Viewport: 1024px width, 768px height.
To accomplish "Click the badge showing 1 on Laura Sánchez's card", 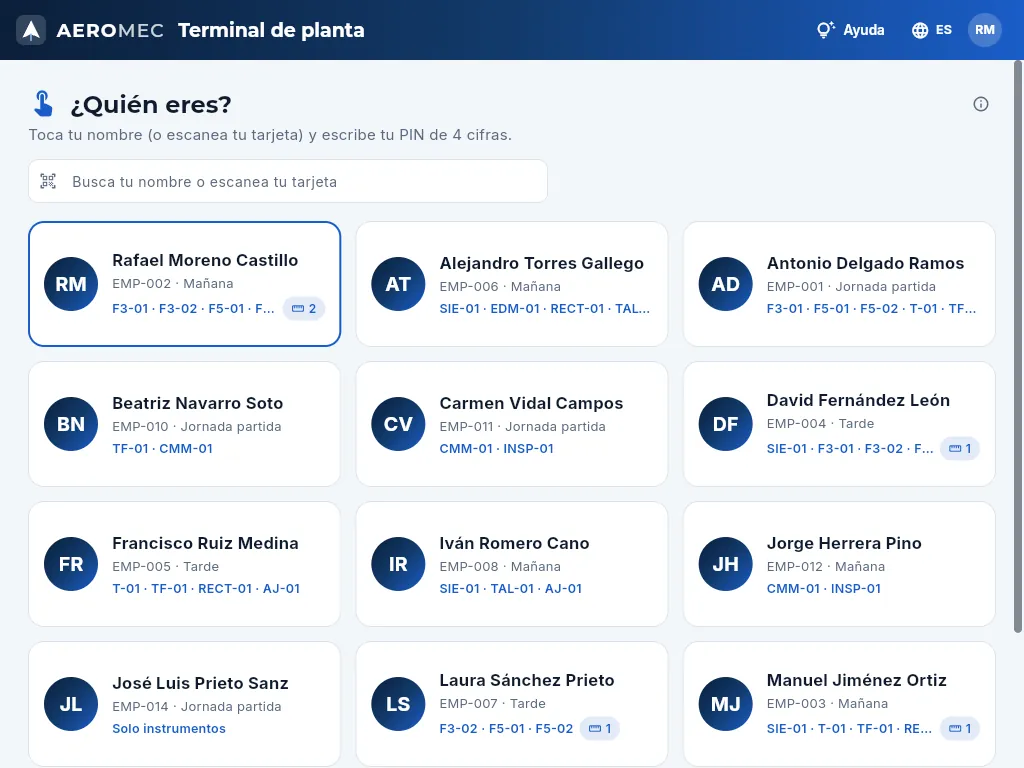I will pos(600,729).
